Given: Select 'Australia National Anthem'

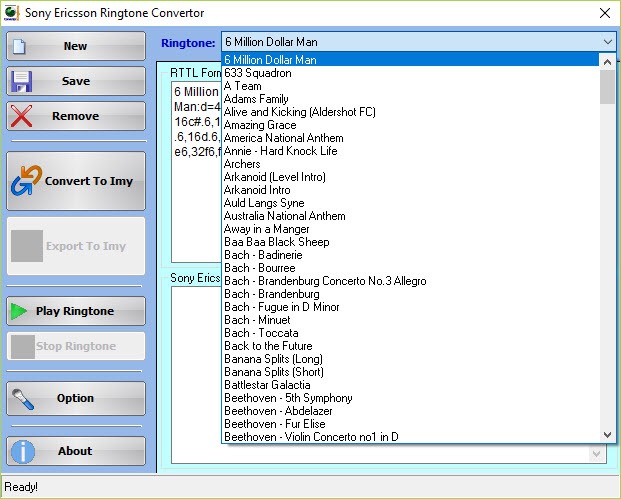Looking at the screenshot, I should click(x=410, y=216).
